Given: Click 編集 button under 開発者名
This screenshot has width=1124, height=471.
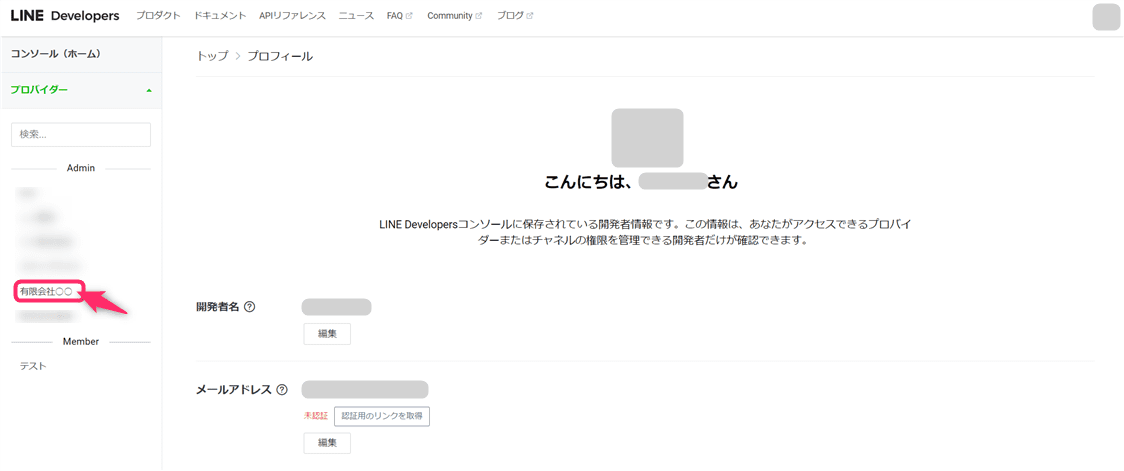Looking at the screenshot, I should pos(327,334).
